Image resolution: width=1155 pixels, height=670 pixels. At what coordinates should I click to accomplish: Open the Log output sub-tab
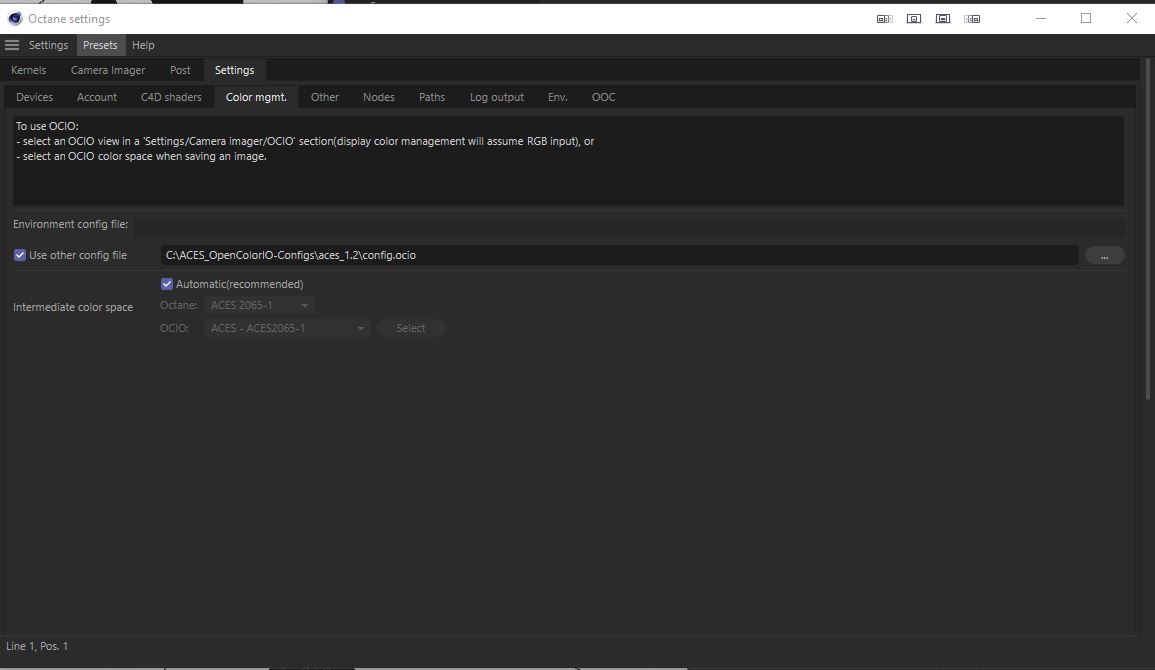(x=496, y=96)
